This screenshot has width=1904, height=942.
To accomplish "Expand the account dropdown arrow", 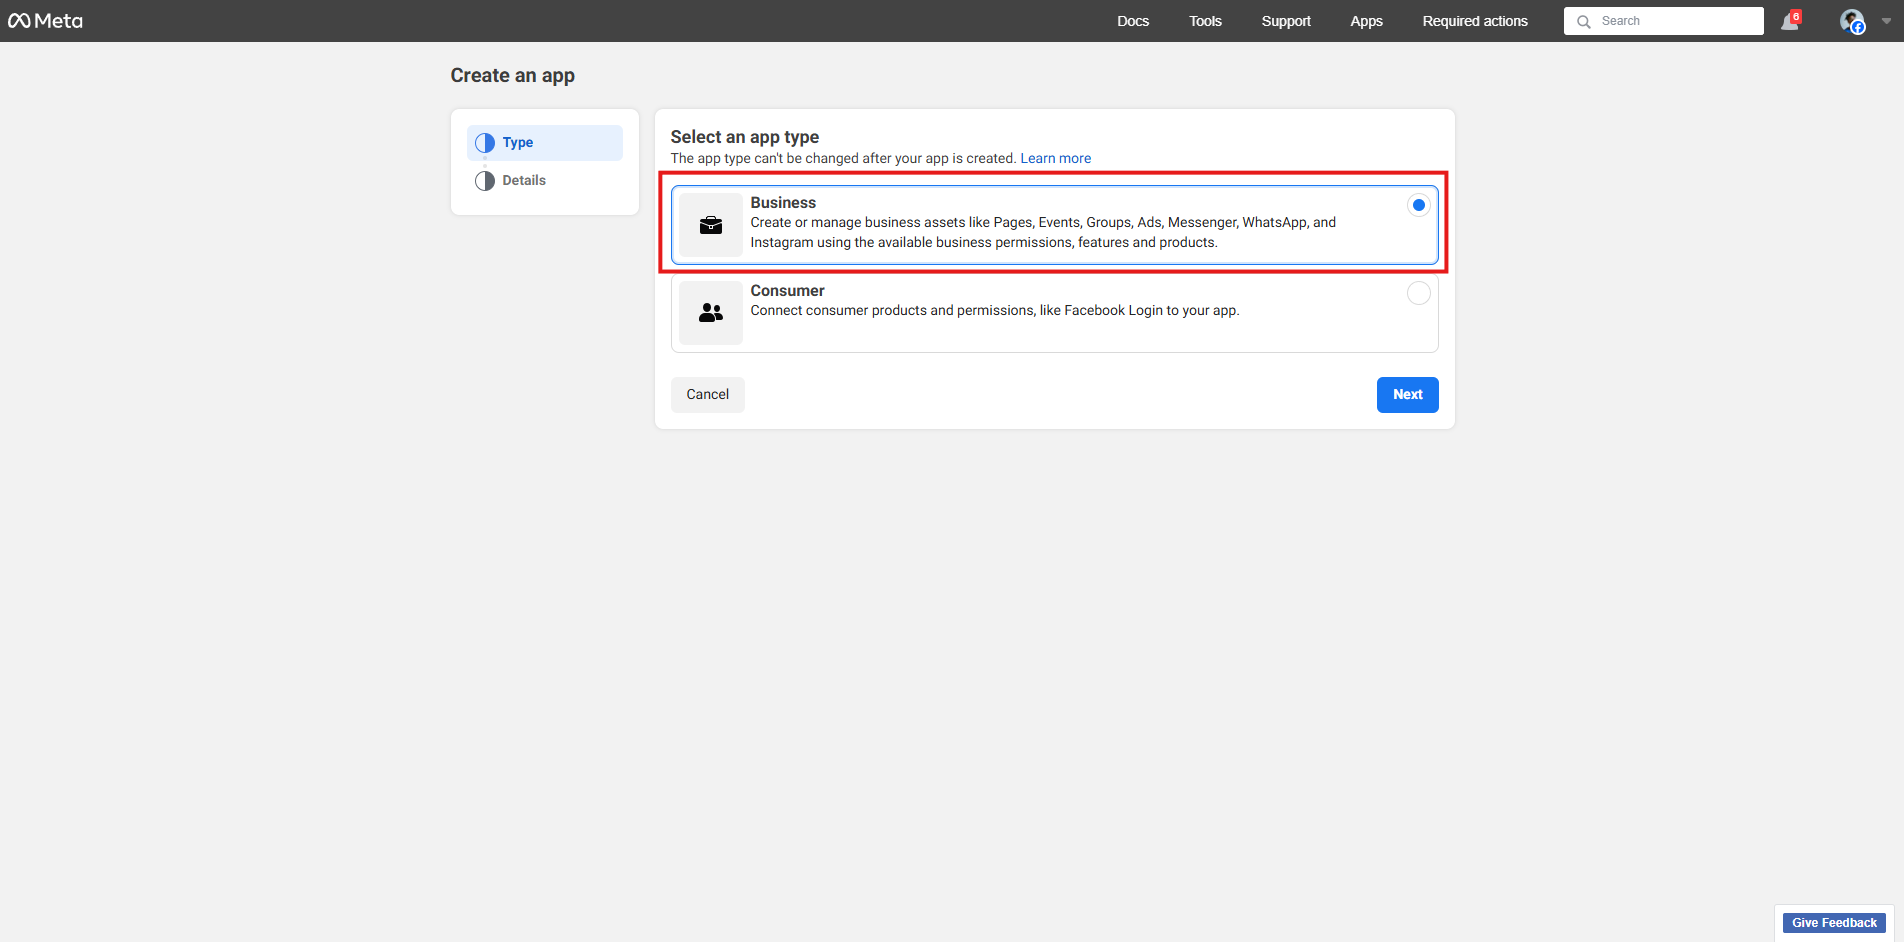I will pos(1886,21).
